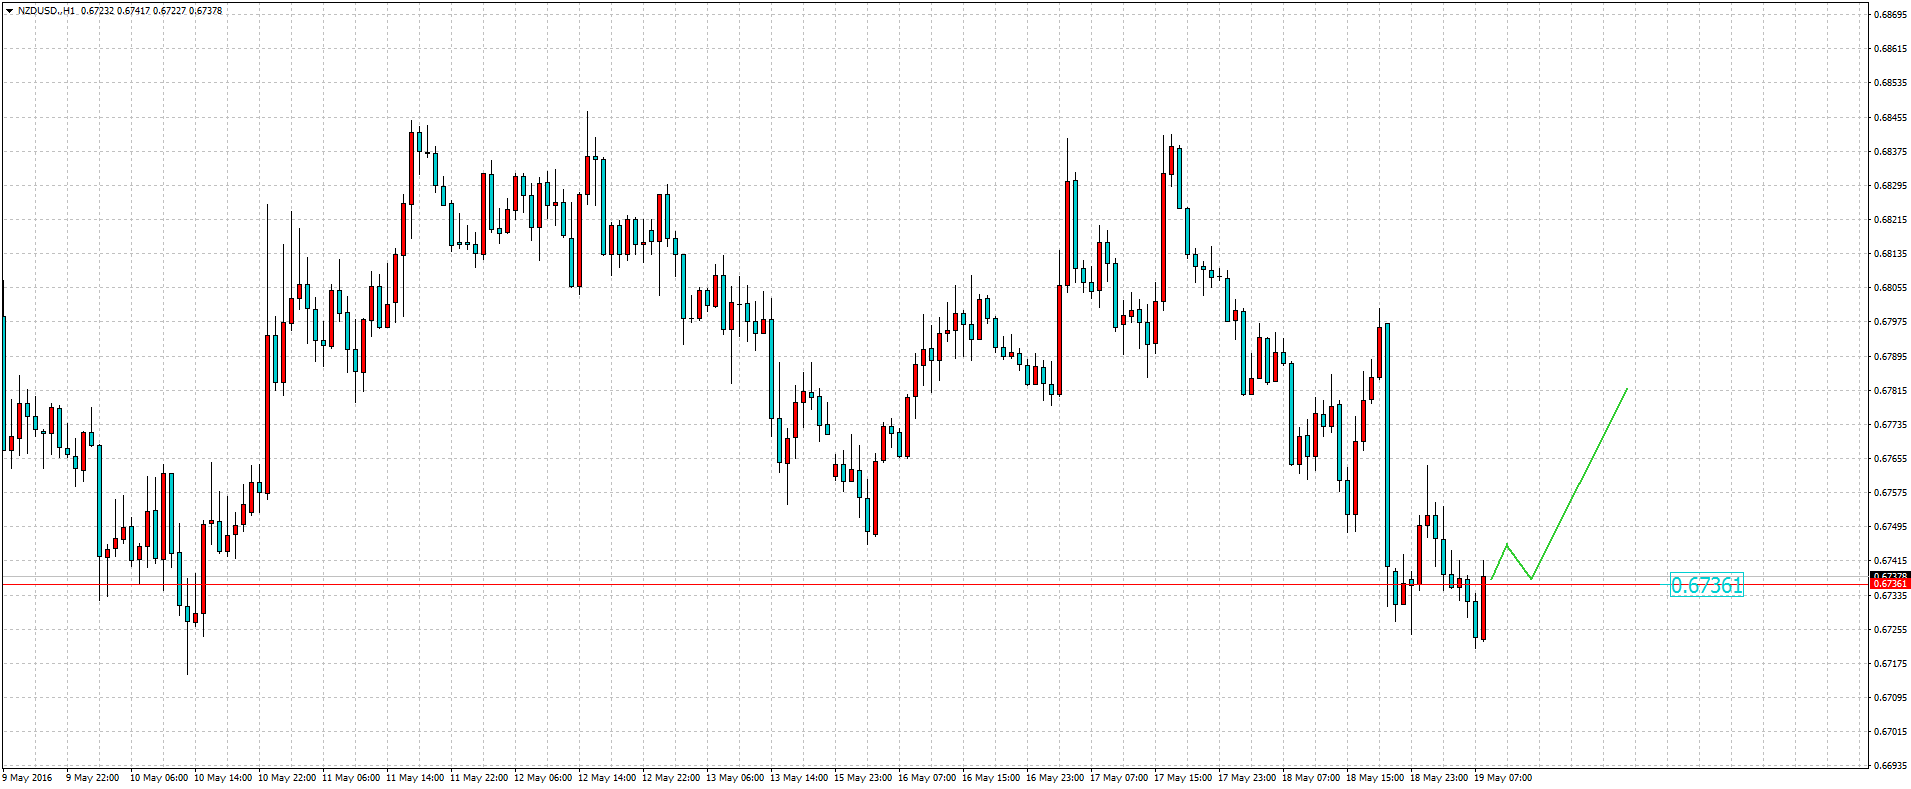Click the 13 May 06:00 time label
The width and height of the screenshot is (1911, 789).
pyautogui.click(x=736, y=778)
